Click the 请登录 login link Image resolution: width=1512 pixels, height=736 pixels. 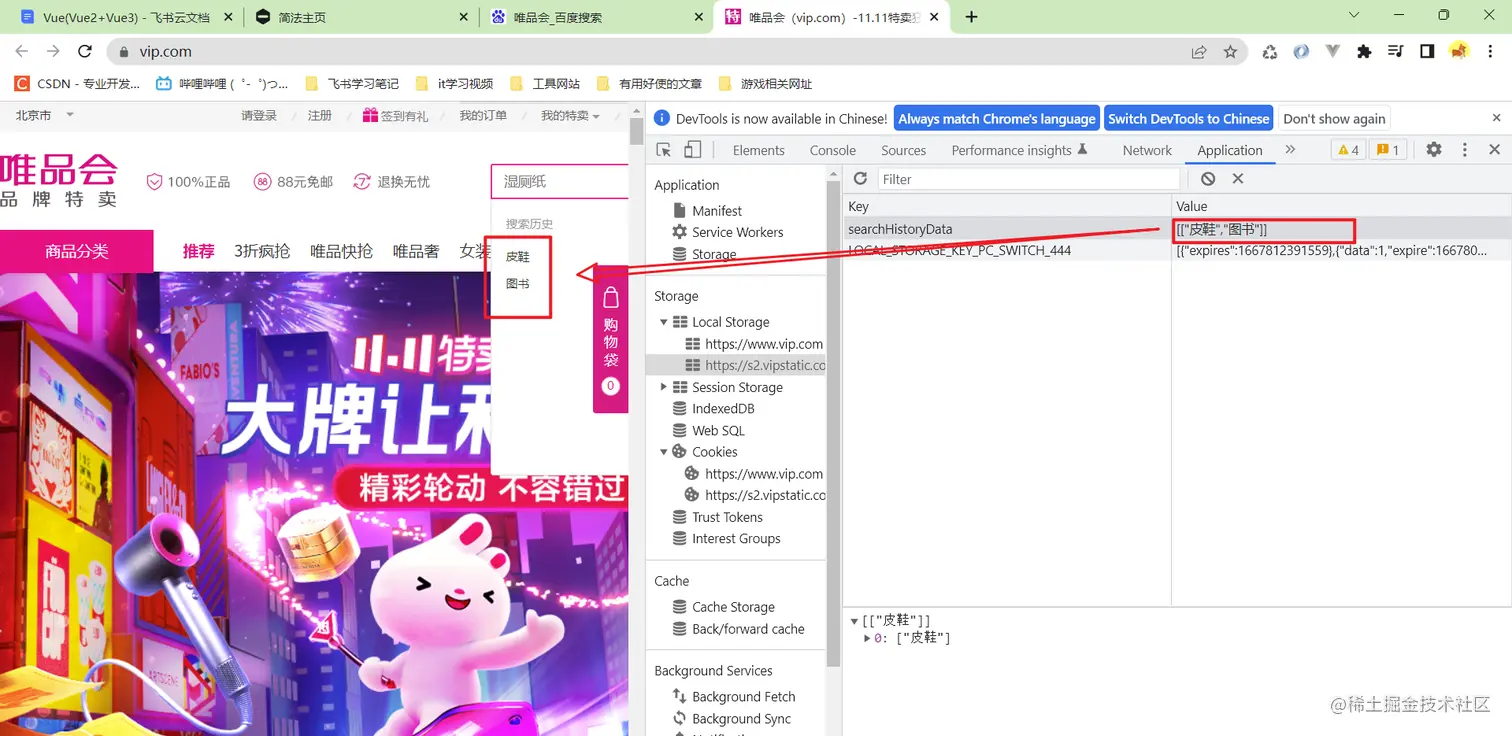click(259, 115)
